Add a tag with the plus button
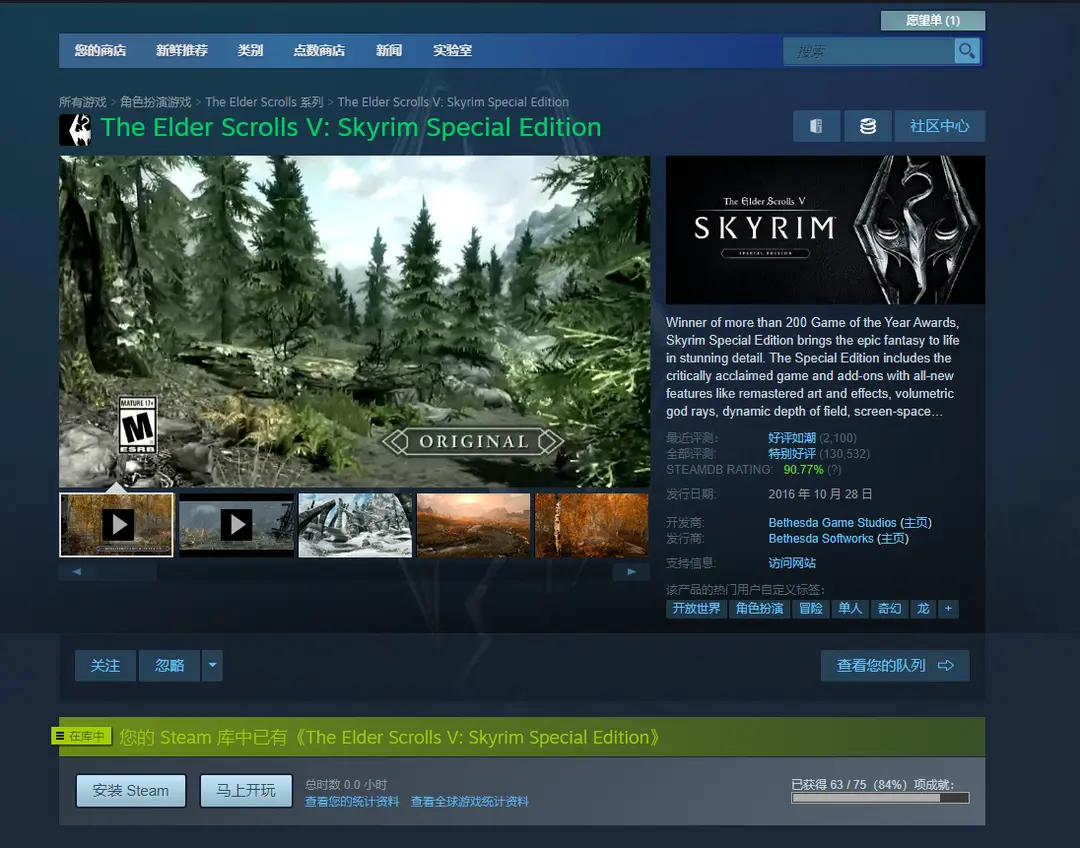This screenshot has height=848, width=1080. coord(948,608)
